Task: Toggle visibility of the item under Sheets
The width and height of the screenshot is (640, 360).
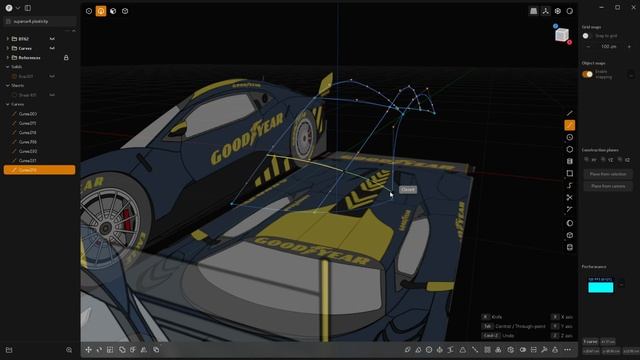Action: (x=52, y=95)
